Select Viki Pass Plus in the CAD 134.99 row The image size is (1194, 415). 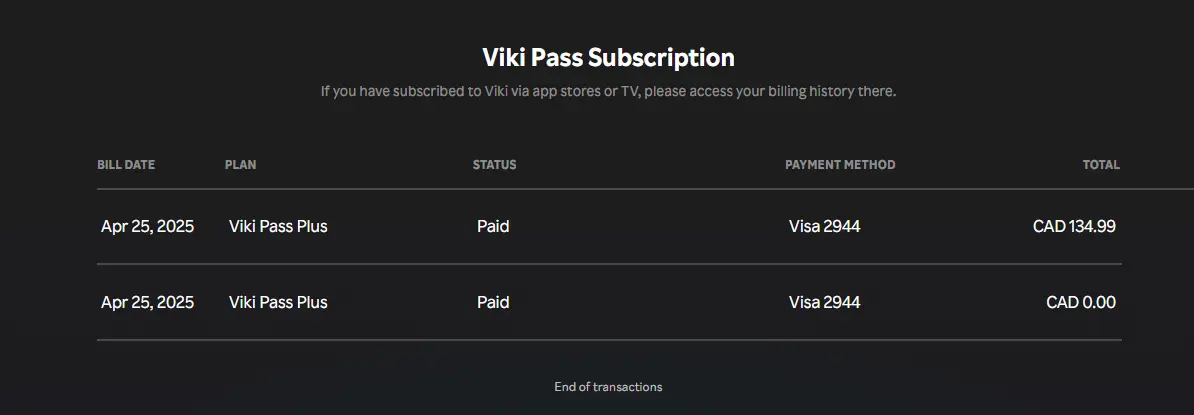click(x=278, y=226)
